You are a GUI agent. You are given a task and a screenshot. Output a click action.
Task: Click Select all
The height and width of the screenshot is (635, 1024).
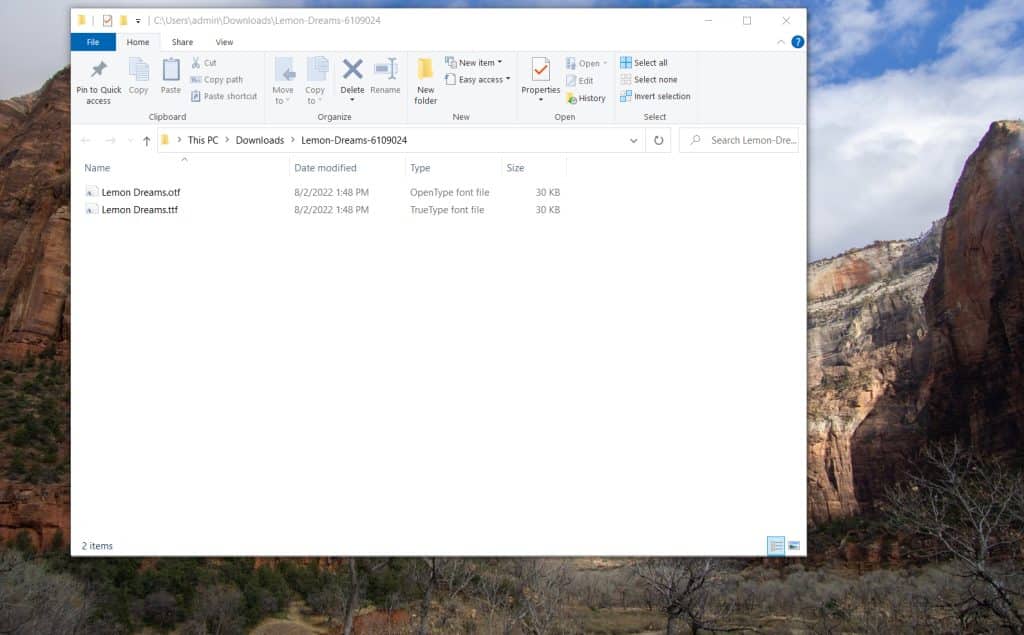point(644,63)
